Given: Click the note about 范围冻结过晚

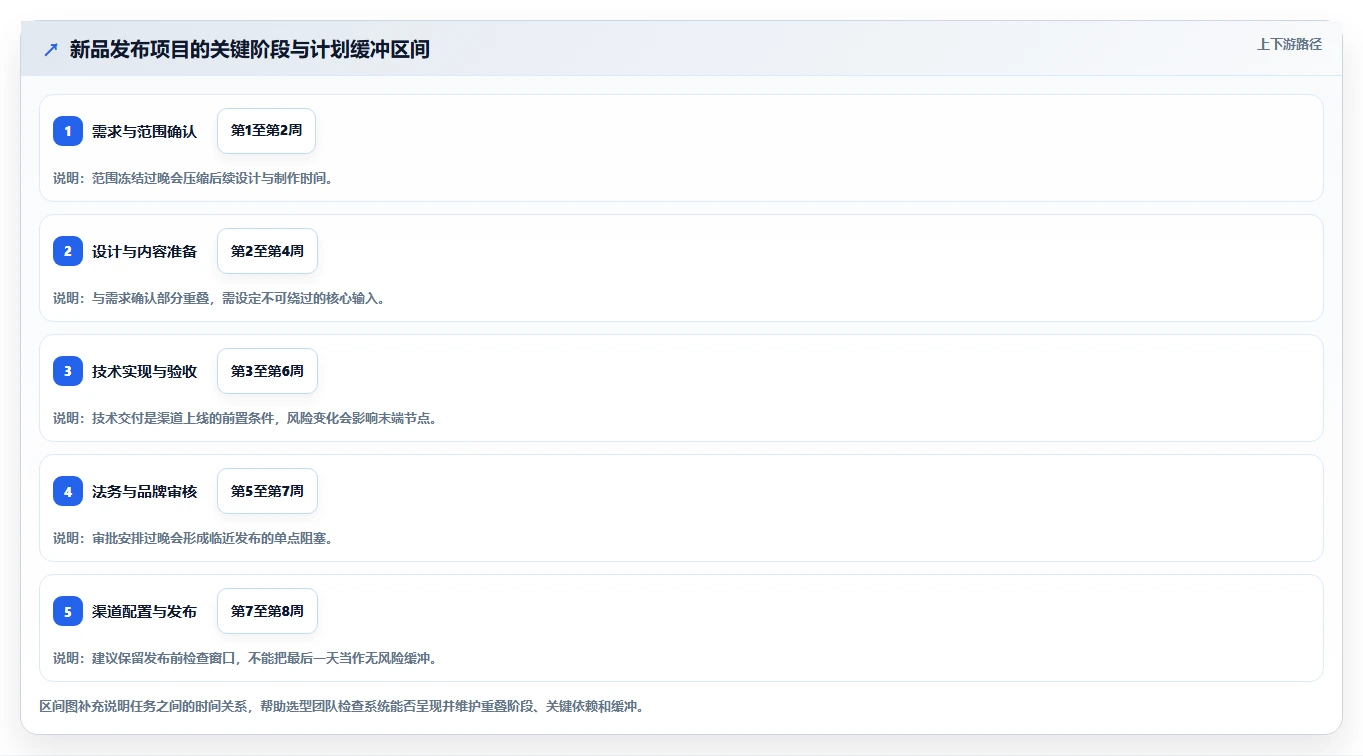Looking at the screenshot, I should click(193, 178).
